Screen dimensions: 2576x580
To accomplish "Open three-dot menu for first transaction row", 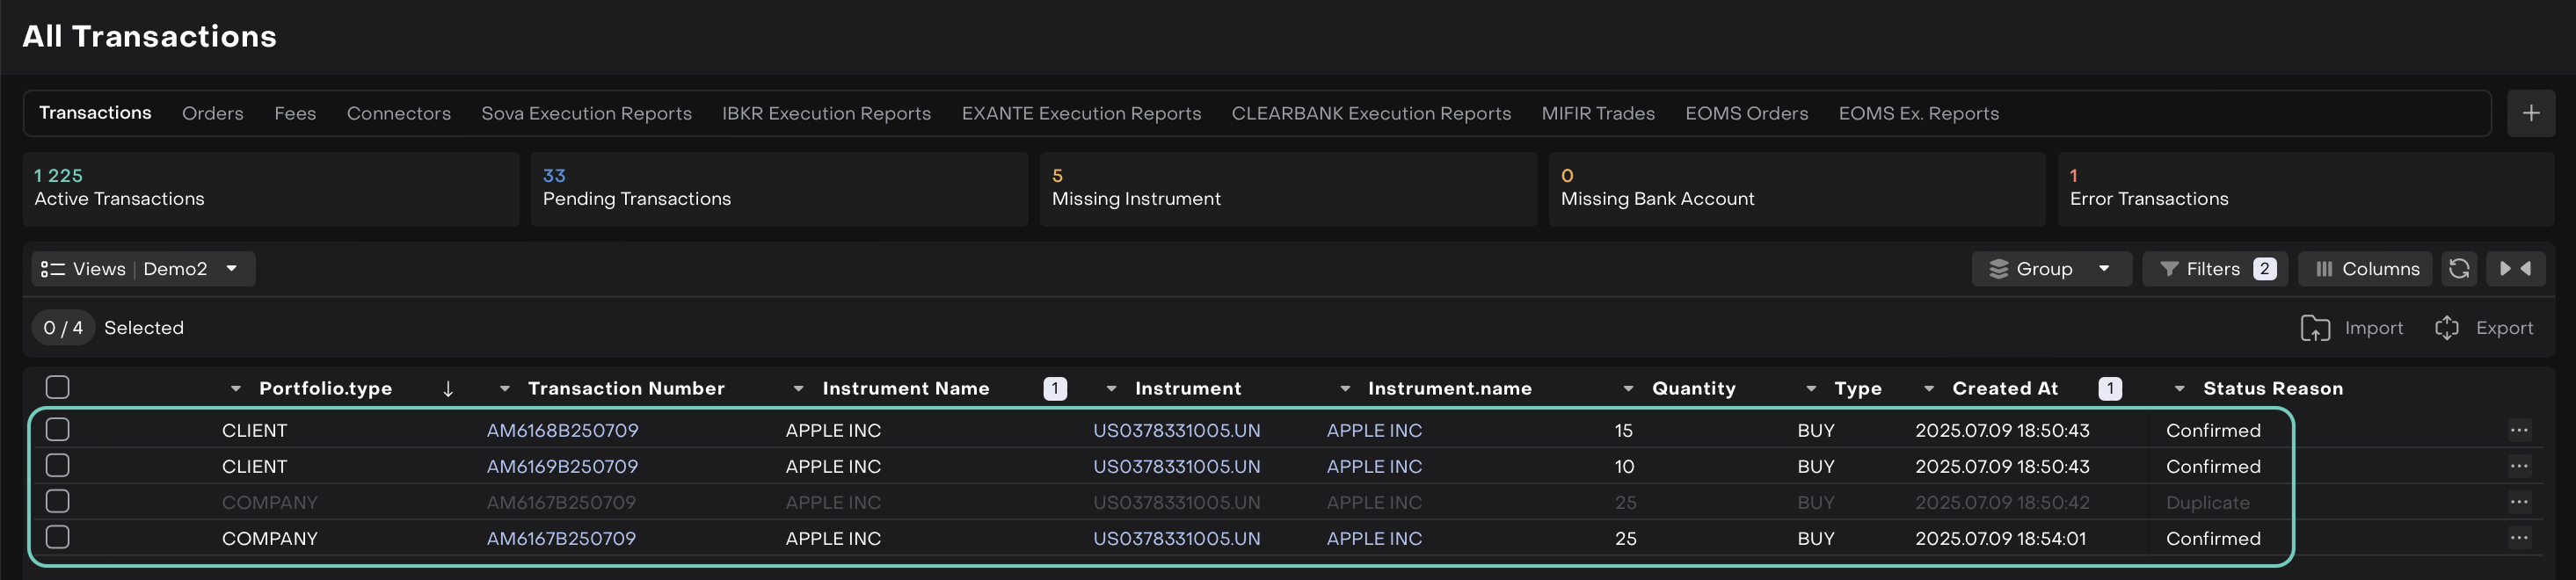I will (2518, 430).
